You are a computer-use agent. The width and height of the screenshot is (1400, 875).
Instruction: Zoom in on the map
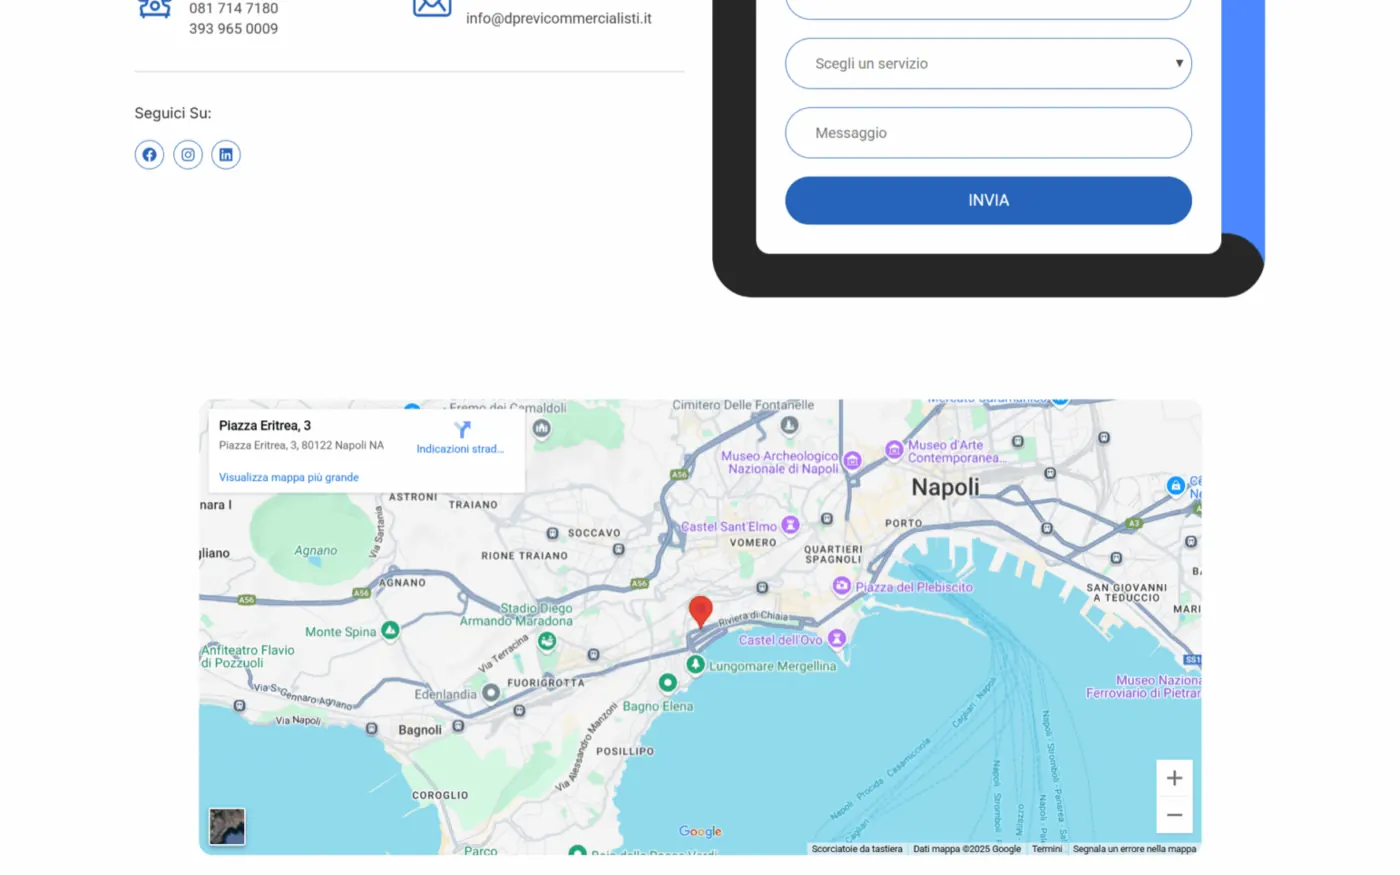coord(1174,778)
